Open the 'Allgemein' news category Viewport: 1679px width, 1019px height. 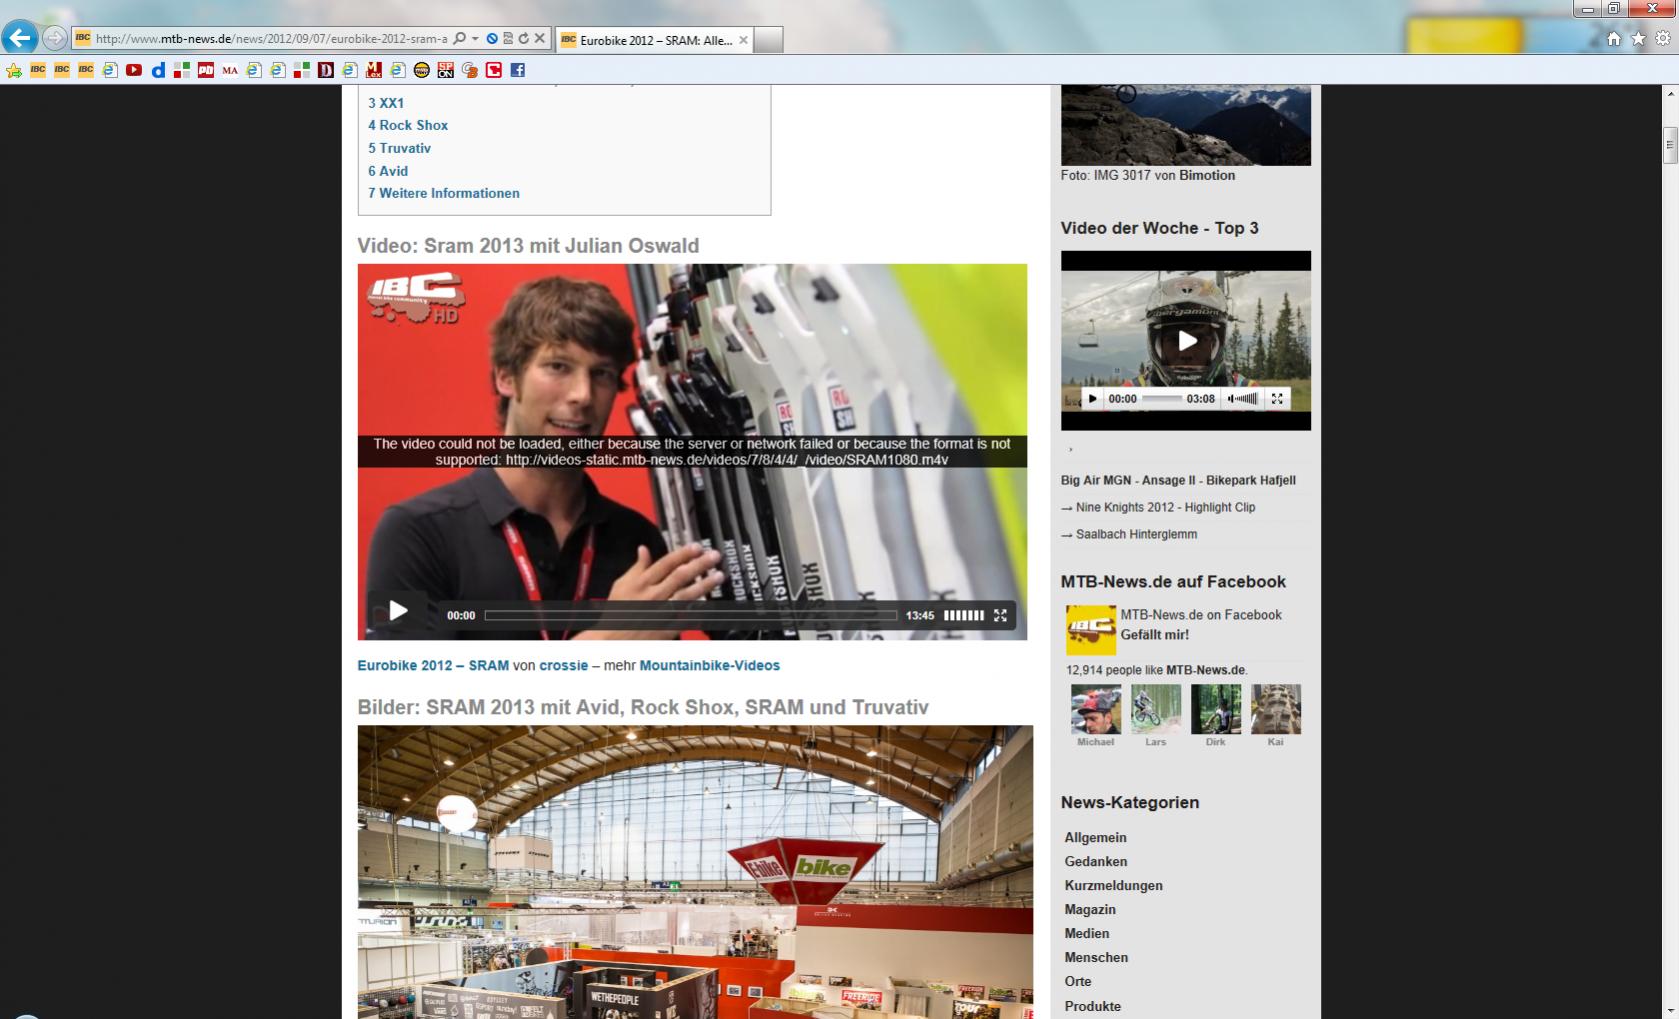coord(1095,838)
